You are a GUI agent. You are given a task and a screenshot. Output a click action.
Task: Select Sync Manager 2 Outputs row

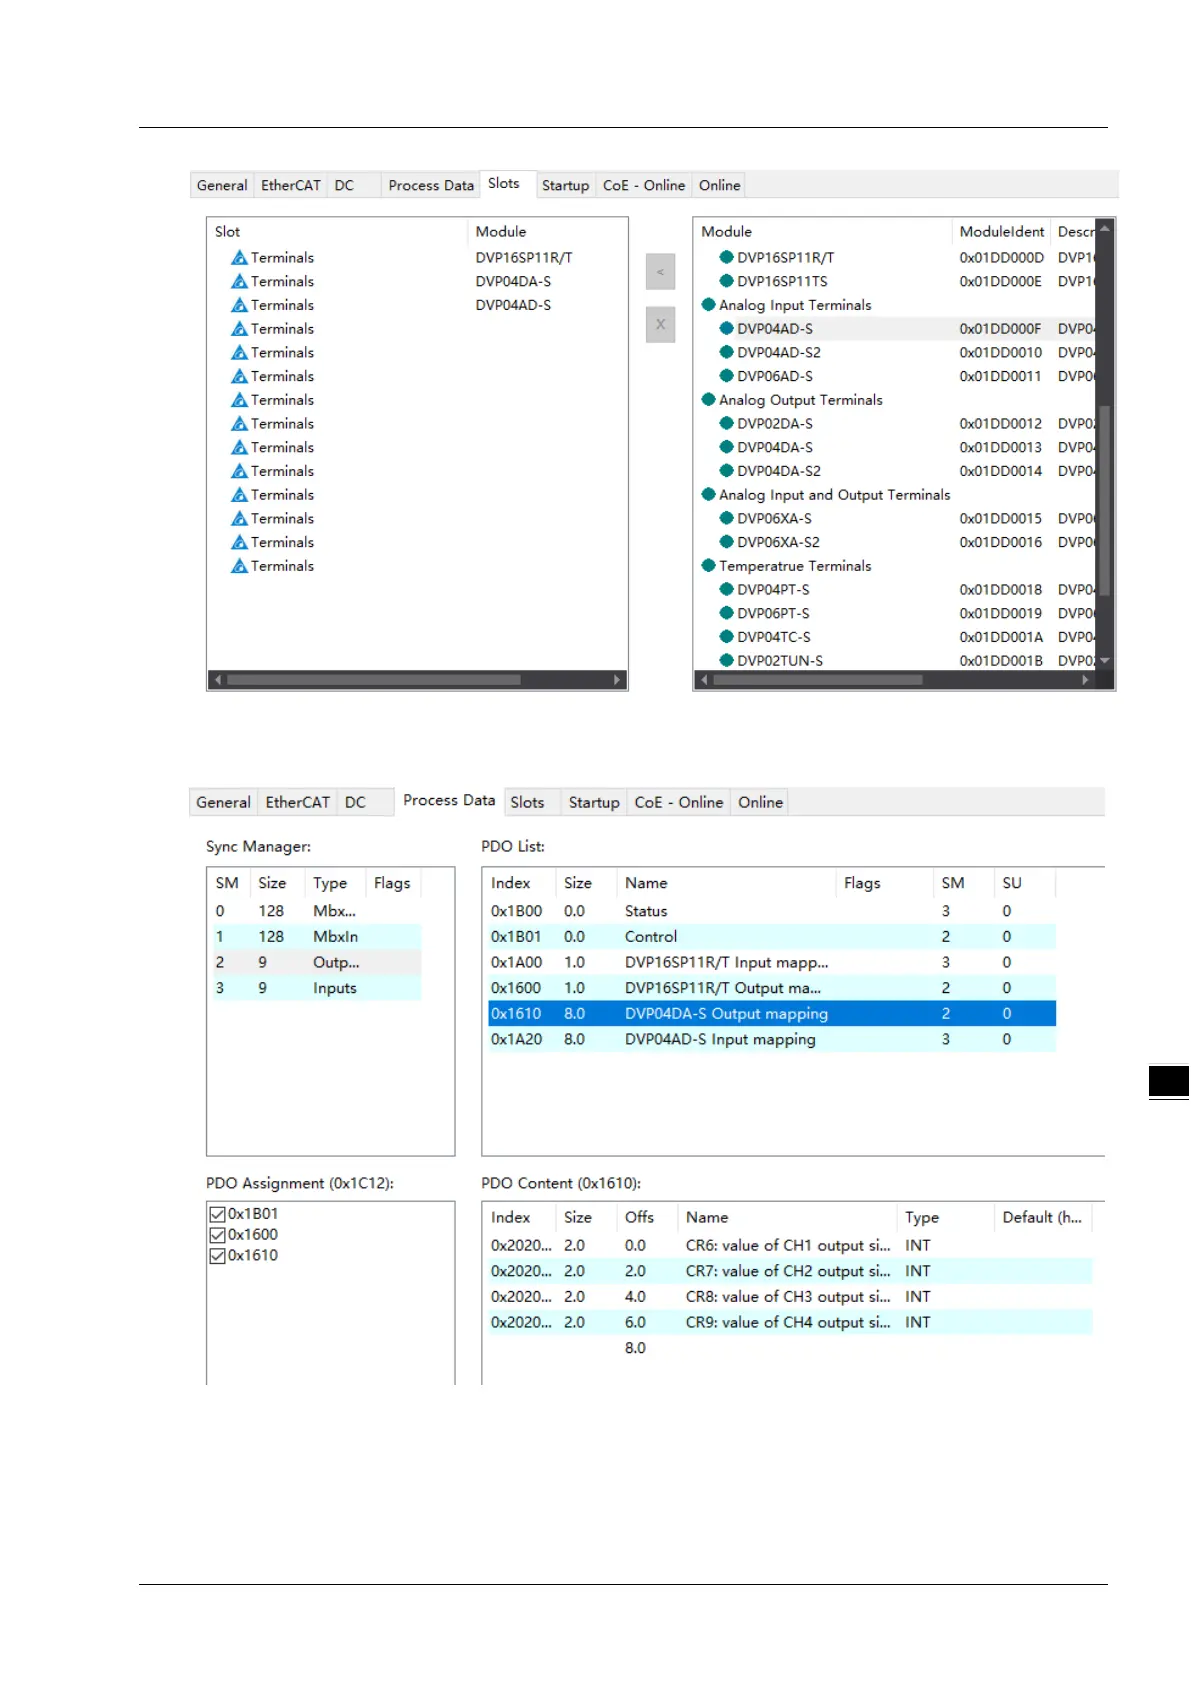(x=316, y=963)
